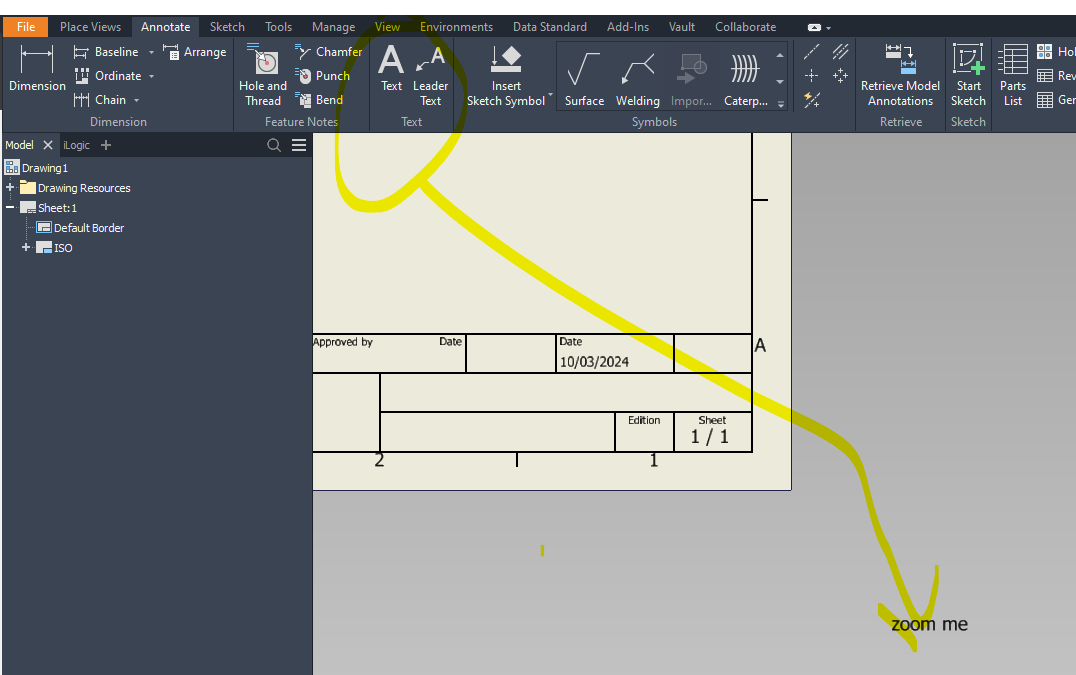1076x675 pixels.
Task: Select the Welding symbol tool
Action: [x=637, y=75]
